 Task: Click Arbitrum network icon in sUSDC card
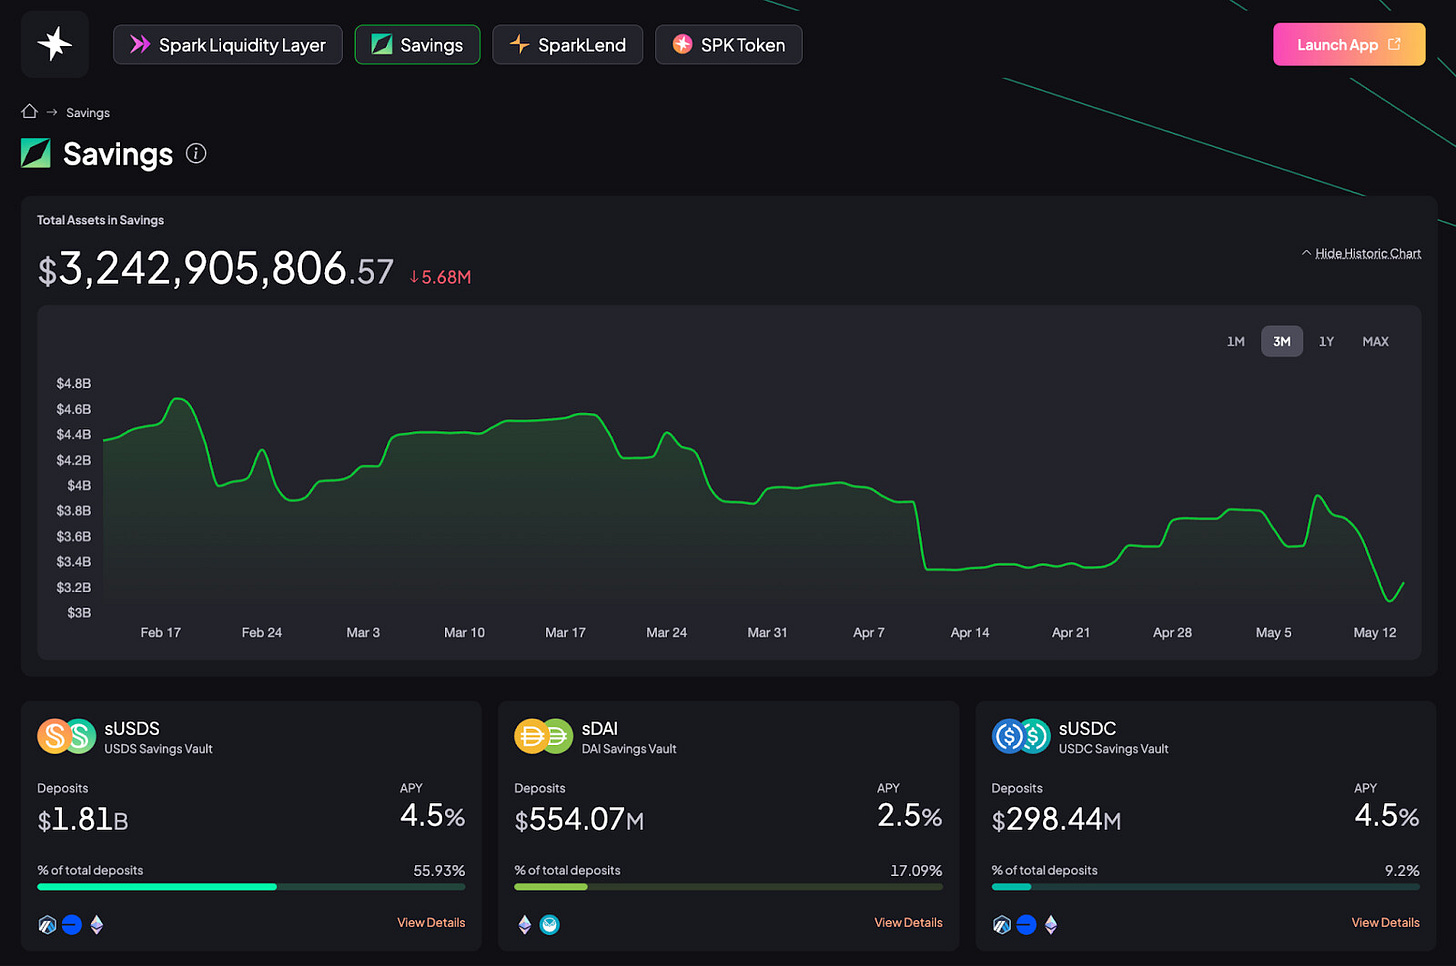[1002, 925]
